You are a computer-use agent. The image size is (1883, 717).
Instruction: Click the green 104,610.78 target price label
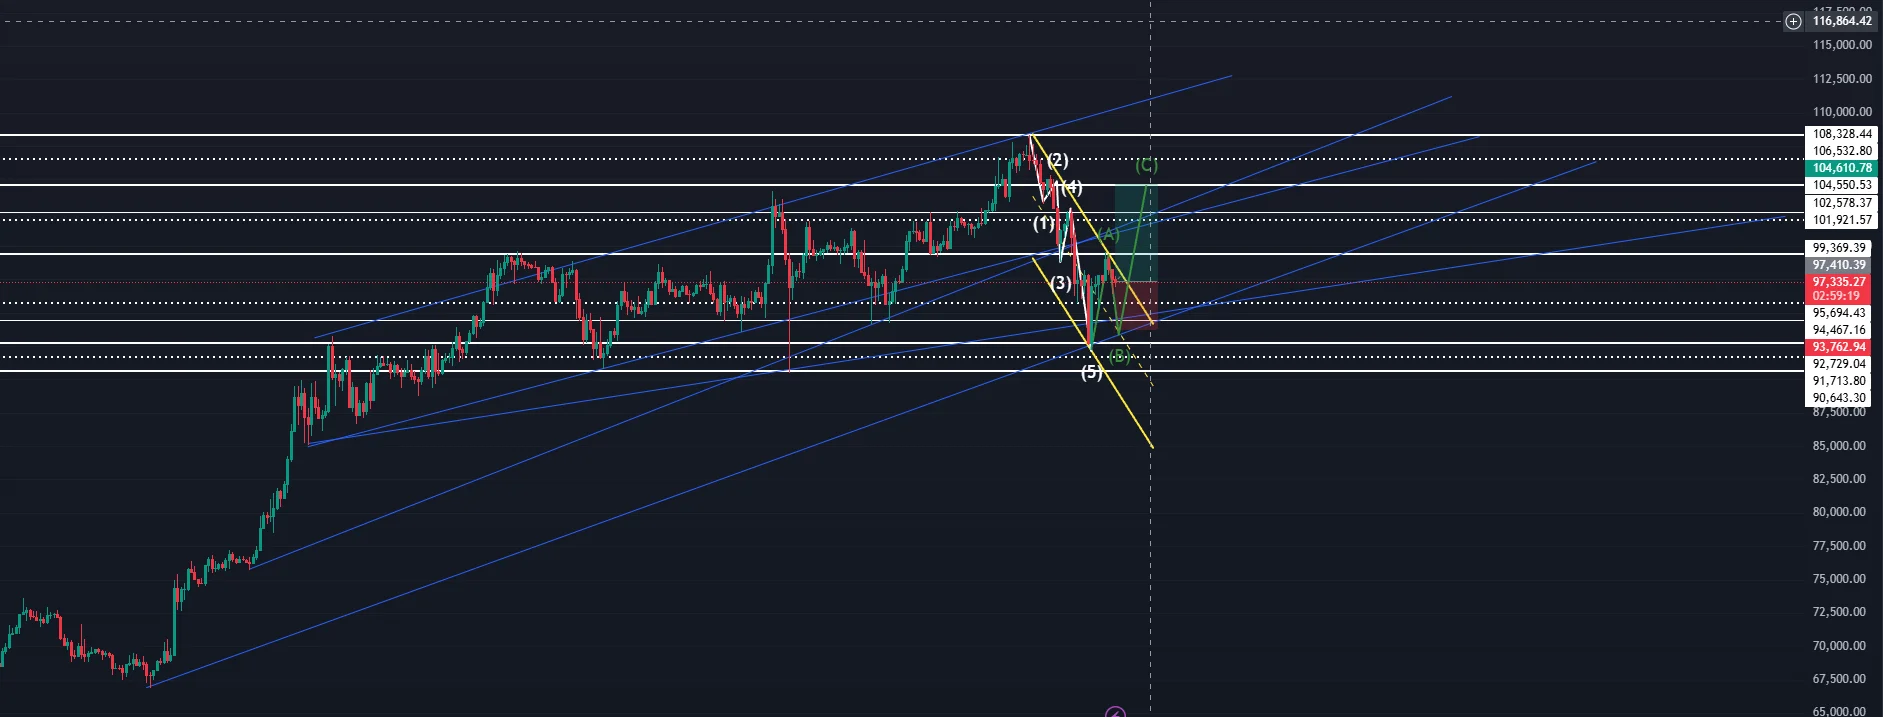coord(1842,168)
